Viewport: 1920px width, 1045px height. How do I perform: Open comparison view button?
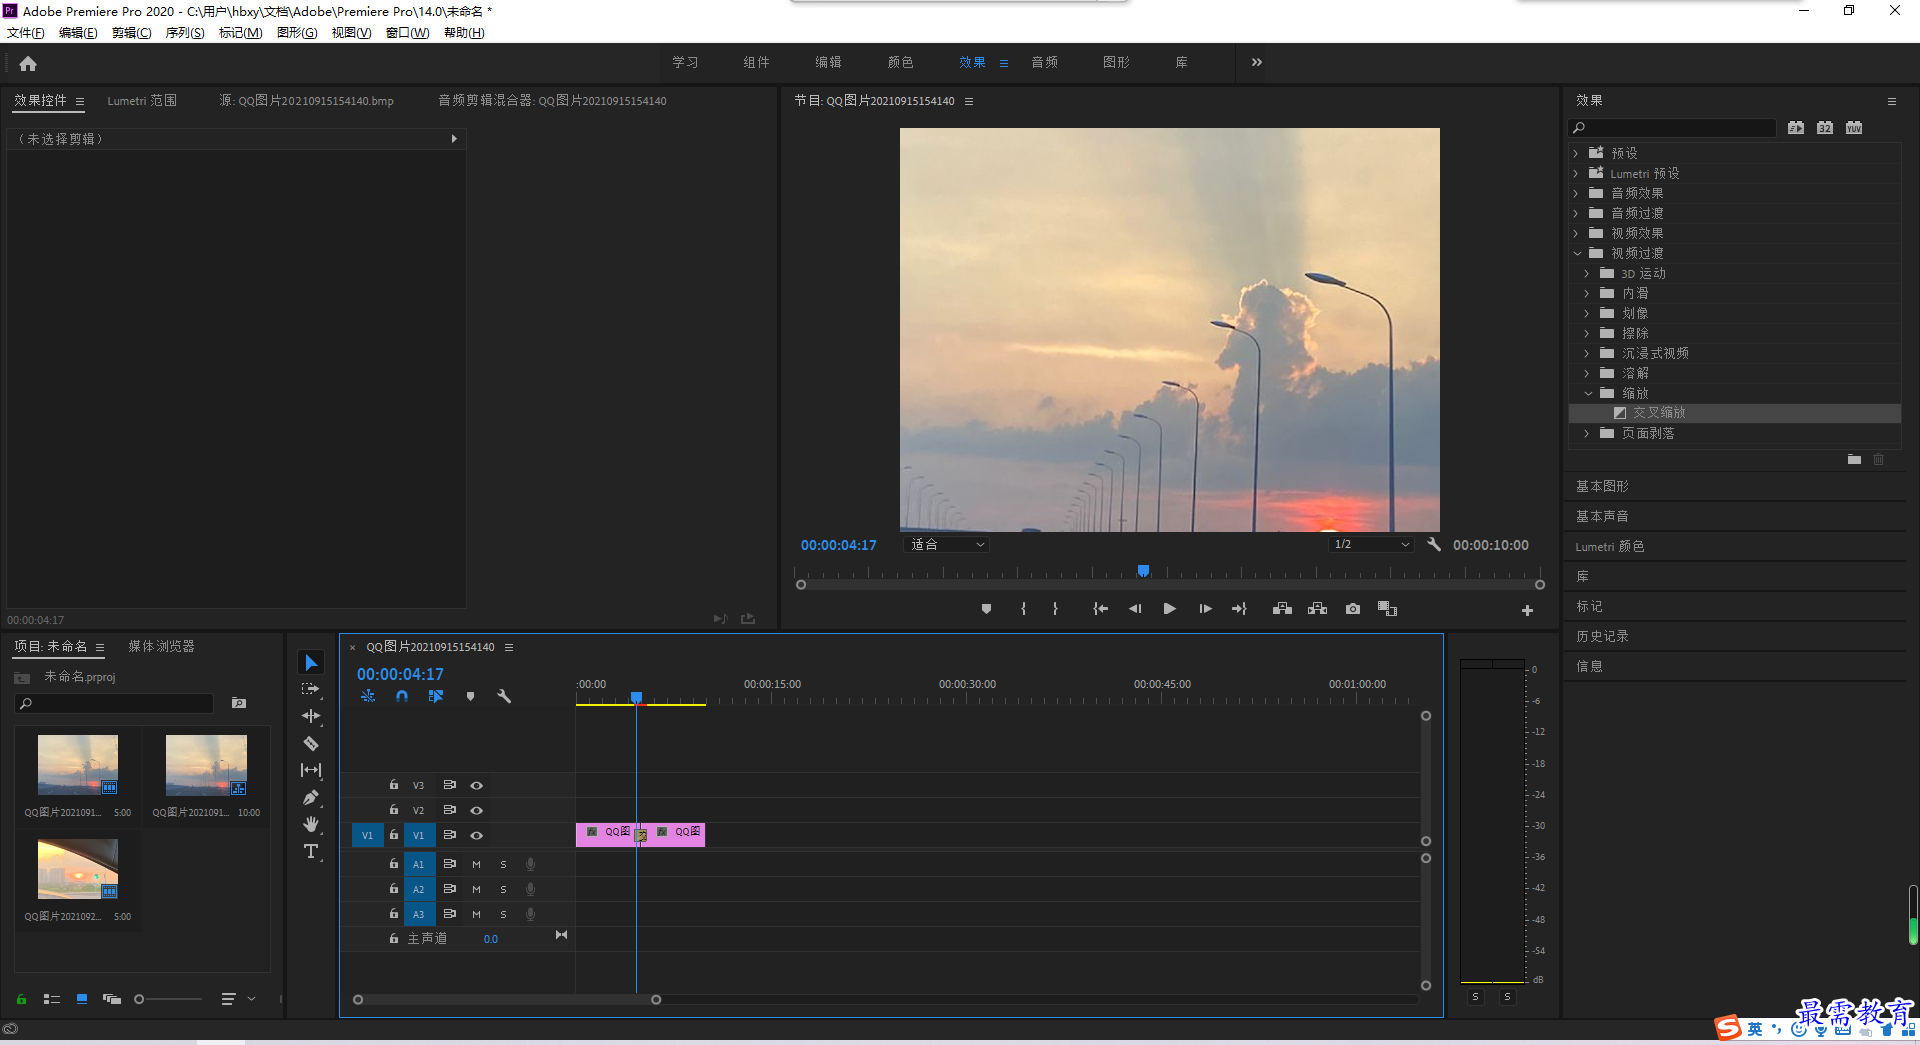click(1387, 609)
